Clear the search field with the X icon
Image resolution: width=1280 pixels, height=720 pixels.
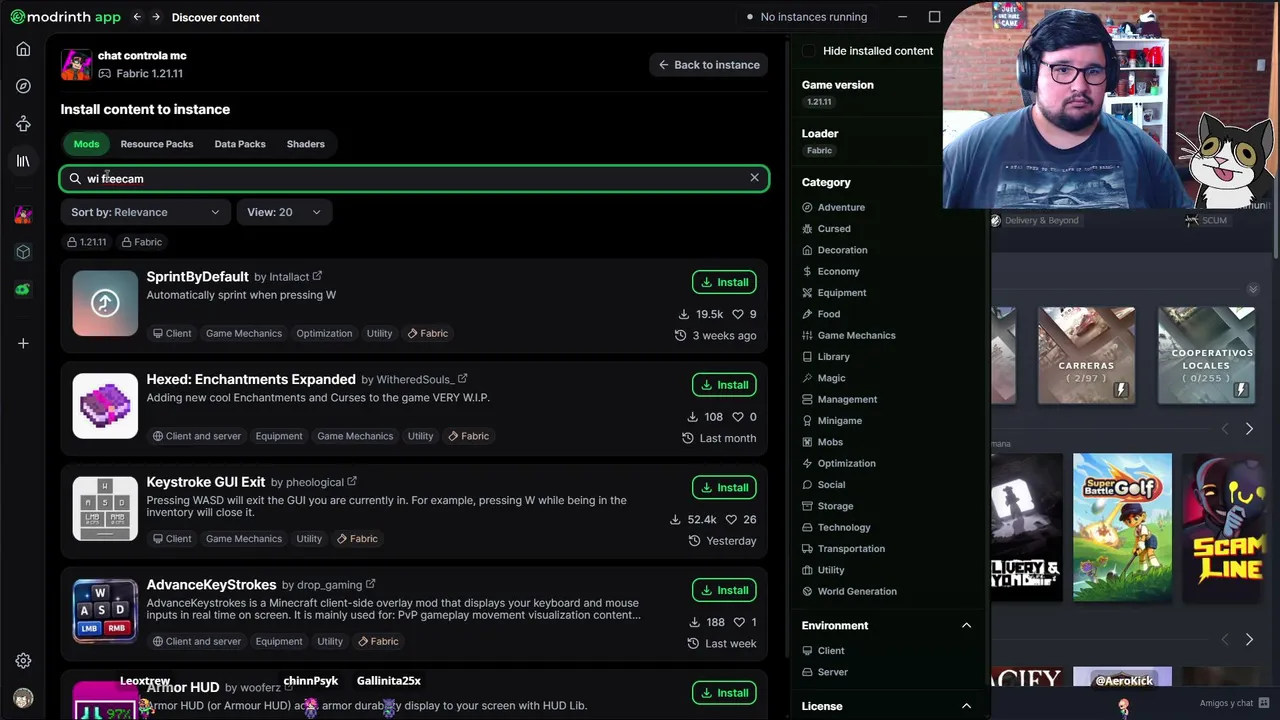754,178
